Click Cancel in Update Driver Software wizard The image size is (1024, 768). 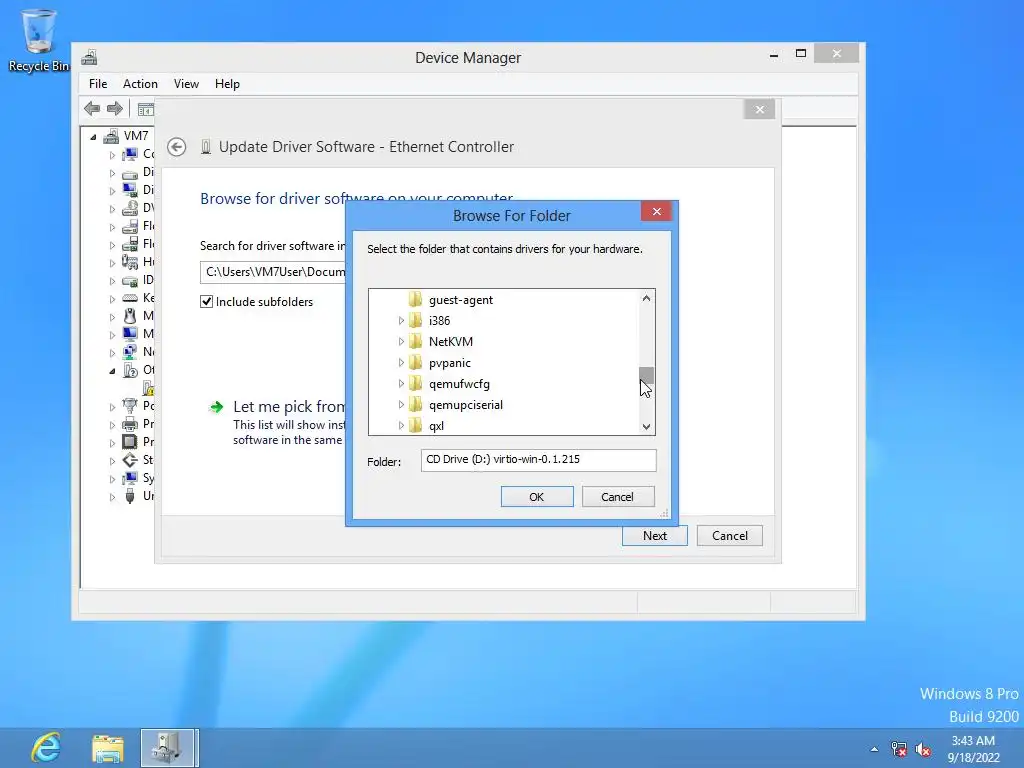click(729, 536)
